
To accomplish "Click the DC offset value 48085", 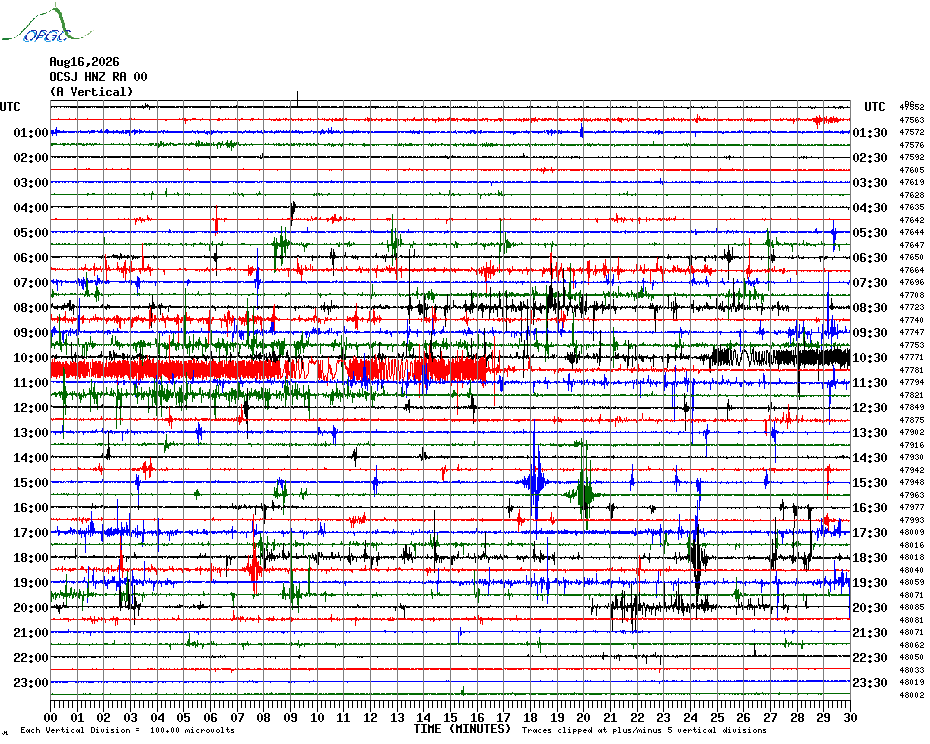I will point(912,608).
